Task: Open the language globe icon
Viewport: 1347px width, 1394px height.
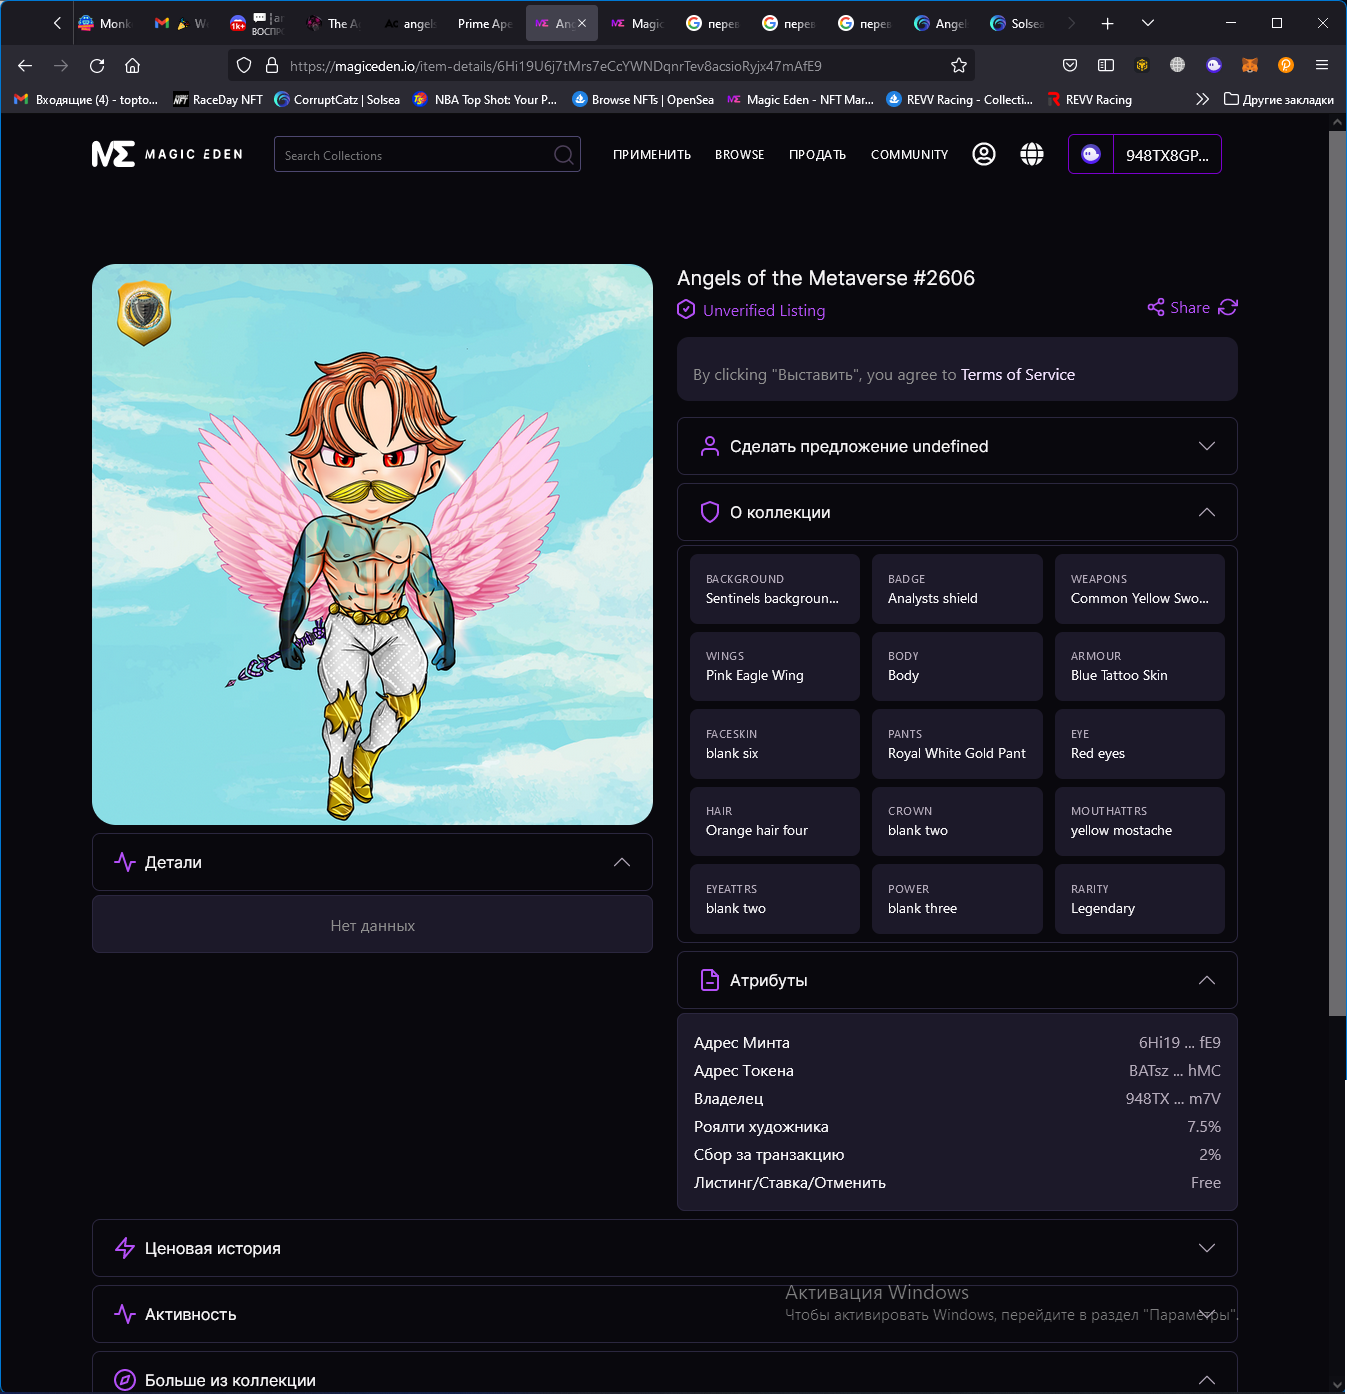Action: point(1032,154)
